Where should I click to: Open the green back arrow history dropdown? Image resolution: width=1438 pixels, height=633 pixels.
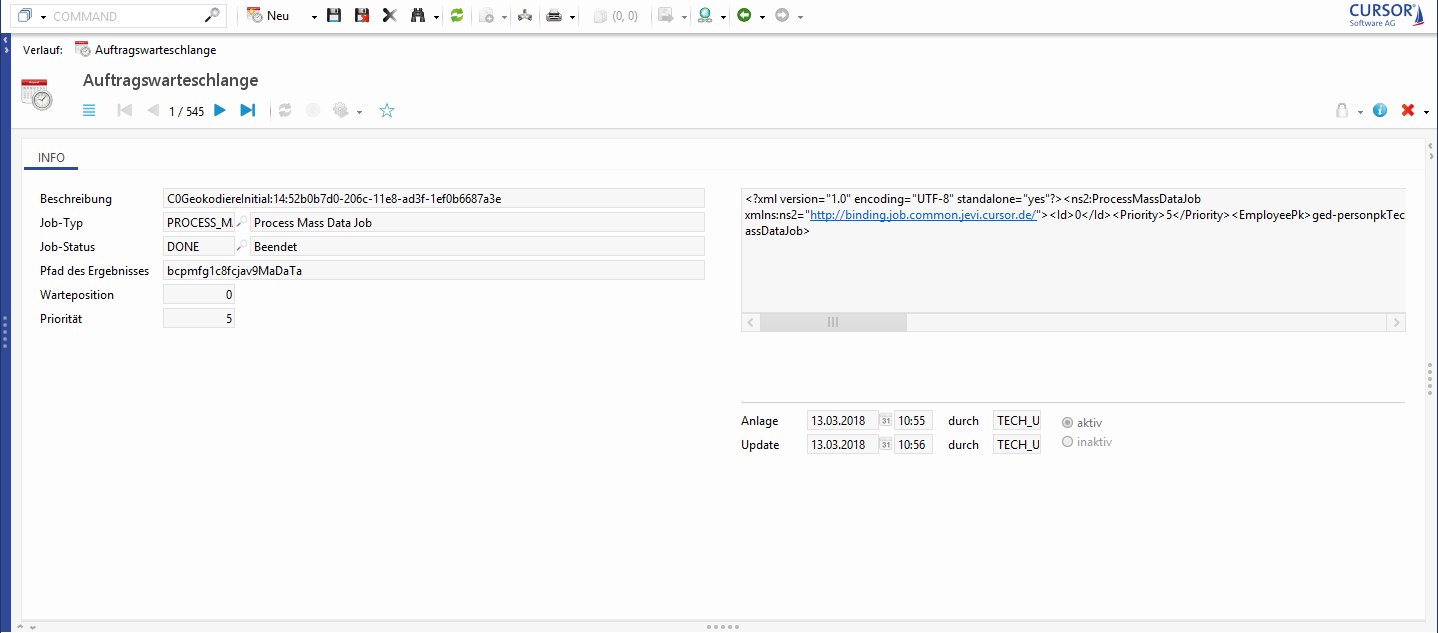click(762, 17)
